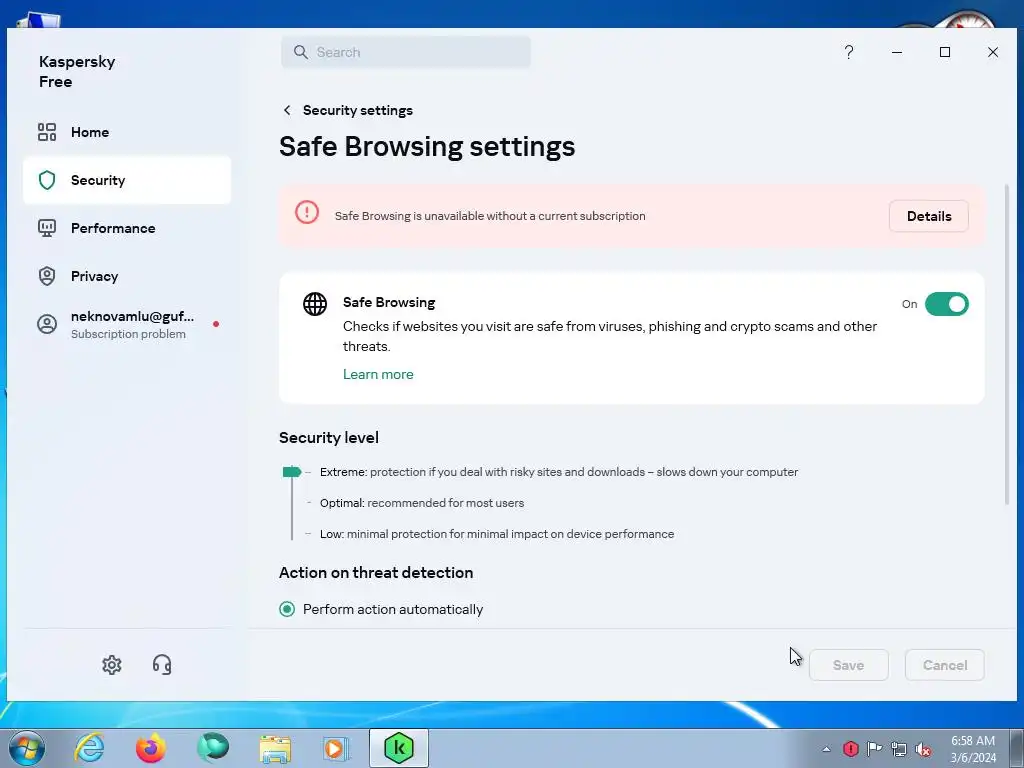The width and height of the screenshot is (1024, 768).
Task: Click the red Kaspersky tray alert icon
Action: coord(850,748)
